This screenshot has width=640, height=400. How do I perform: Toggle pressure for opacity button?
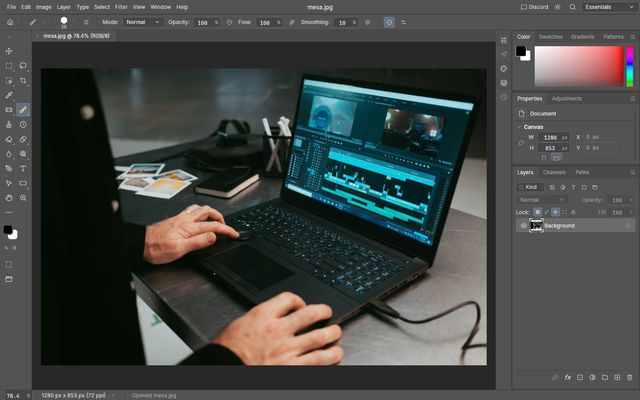point(229,22)
